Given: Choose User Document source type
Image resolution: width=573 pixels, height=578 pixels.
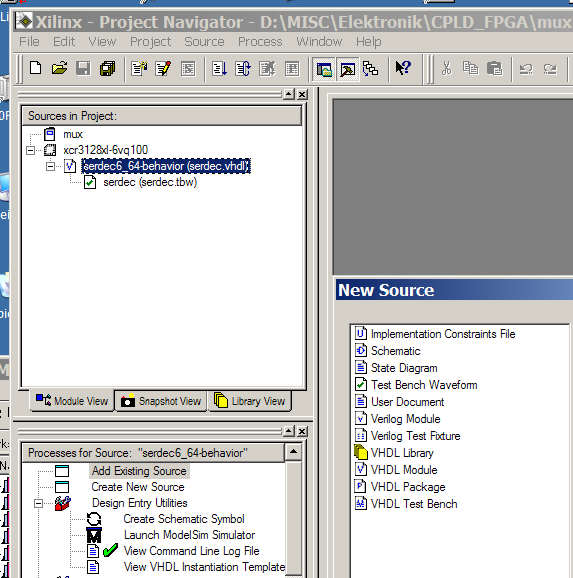Looking at the screenshot, I should point(407,402).
